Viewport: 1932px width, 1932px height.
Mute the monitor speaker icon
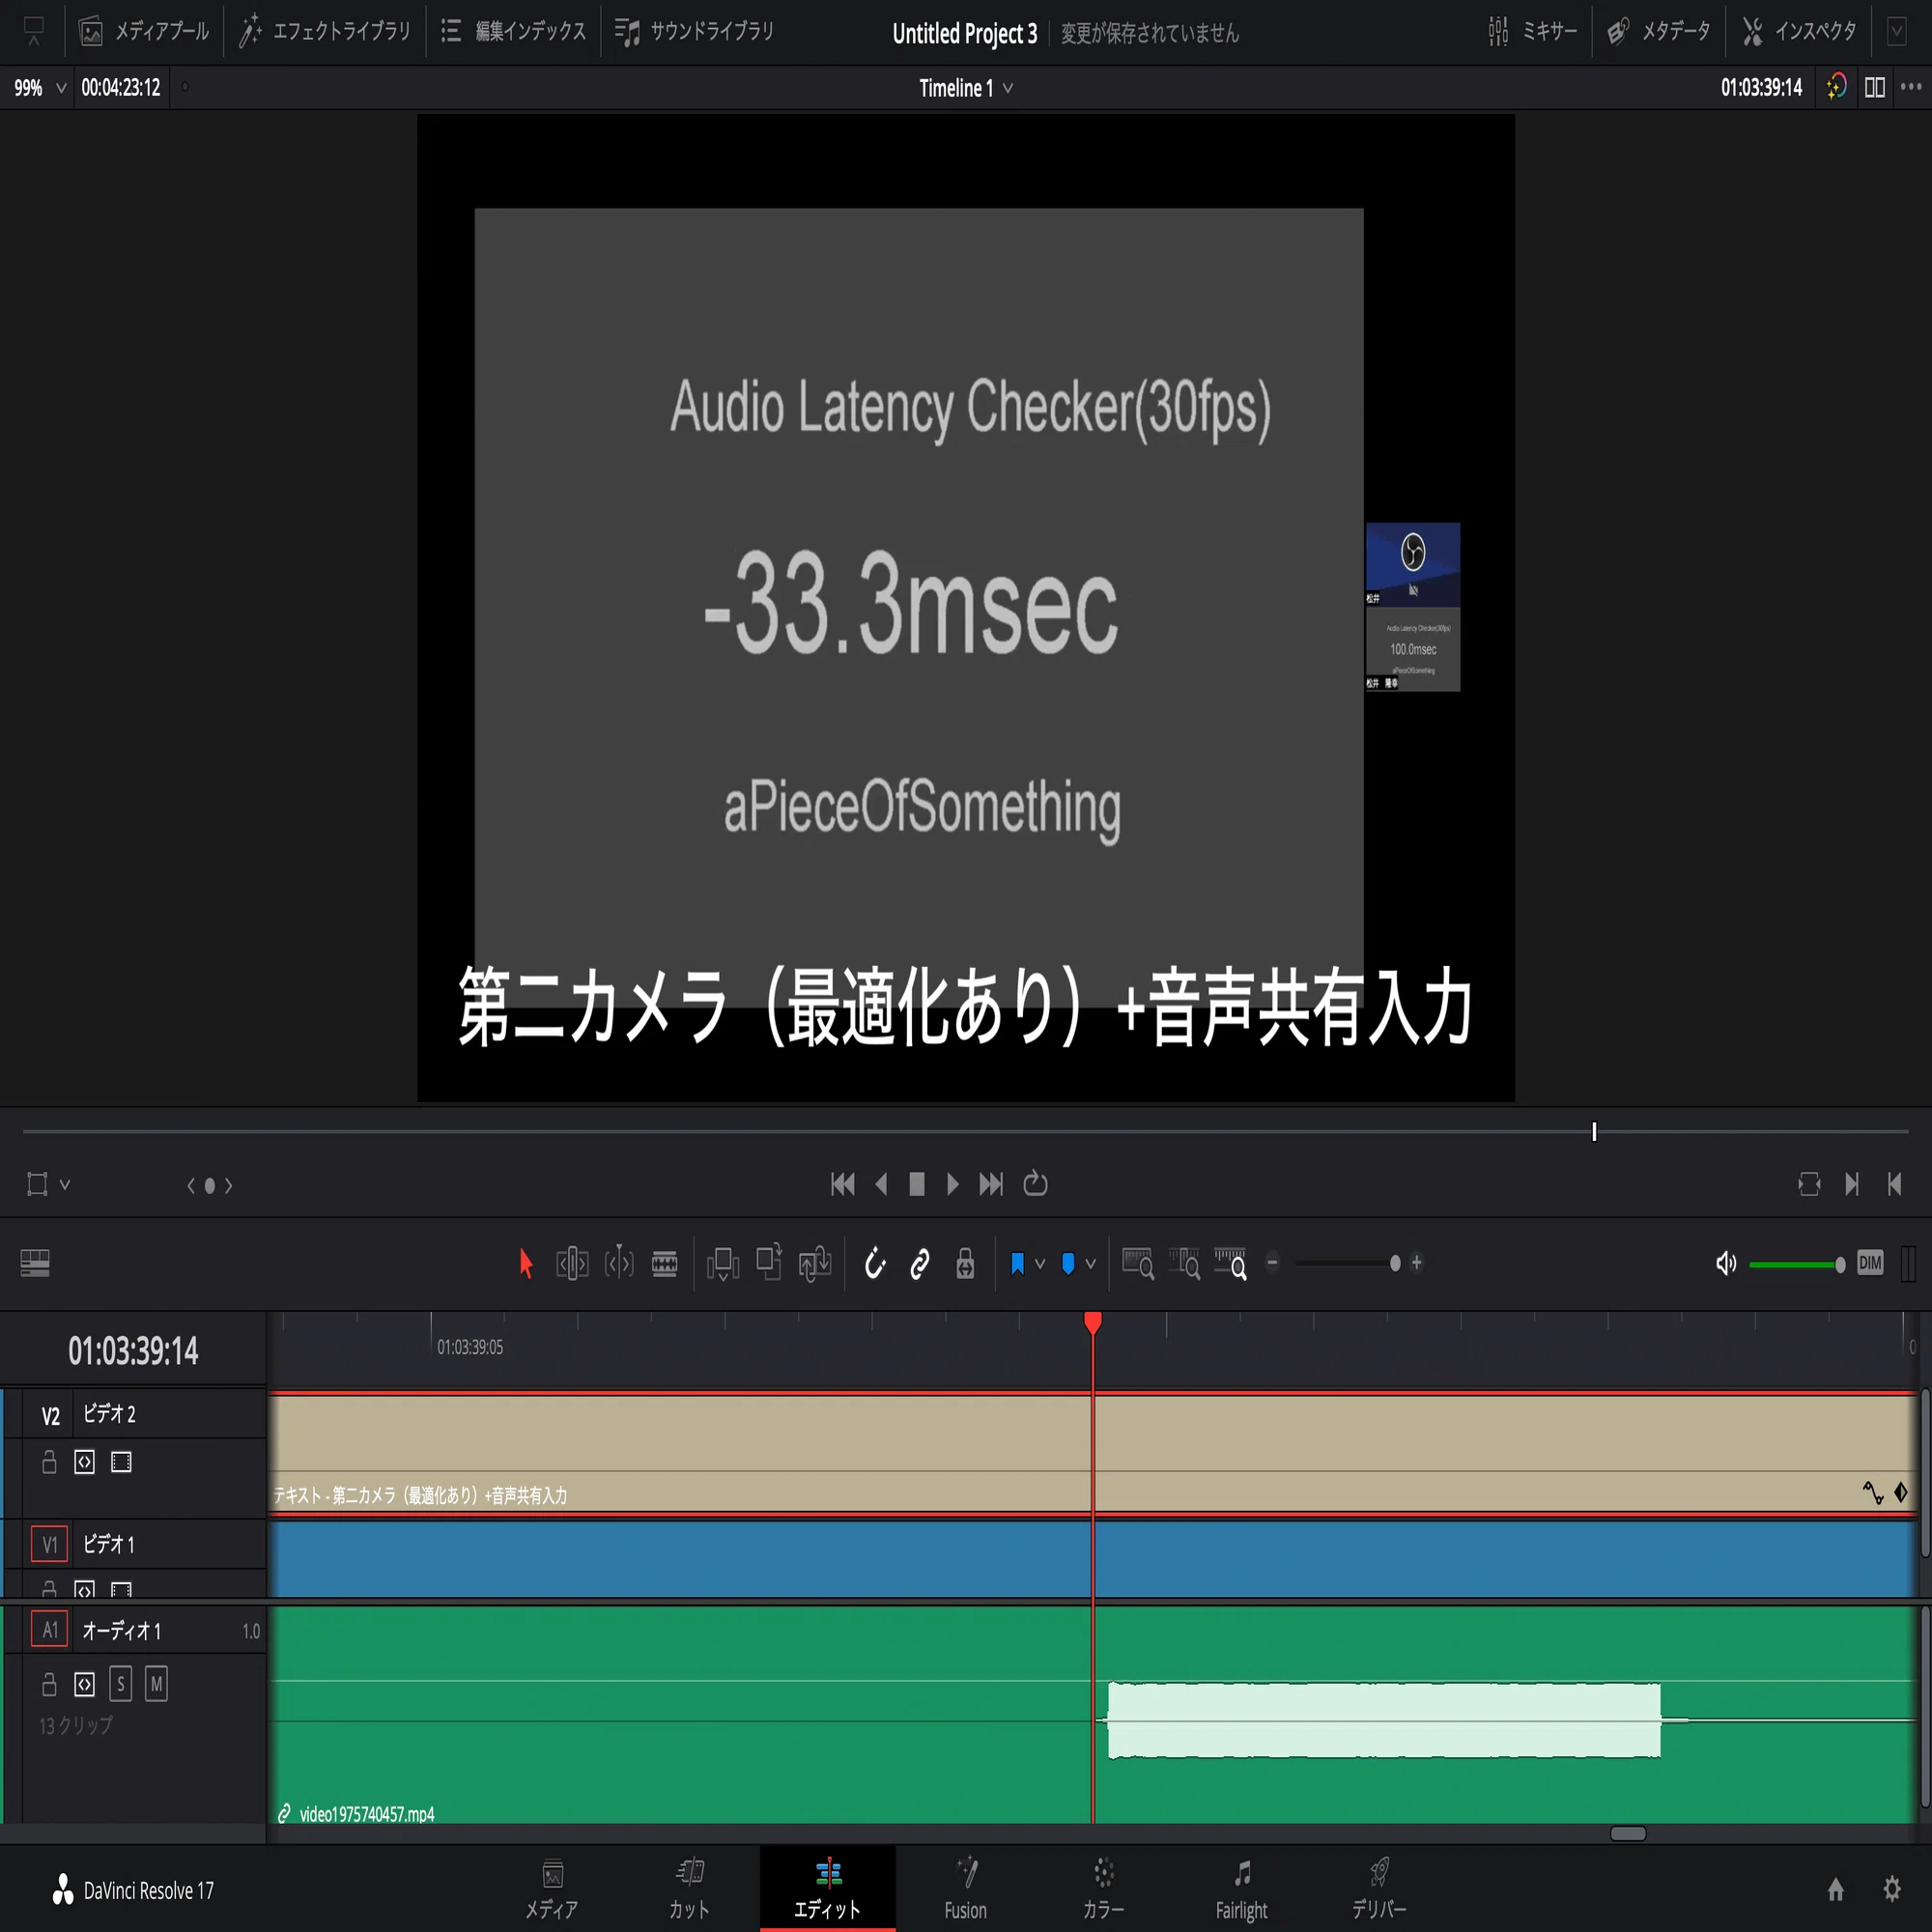tap(1726, 1264)
